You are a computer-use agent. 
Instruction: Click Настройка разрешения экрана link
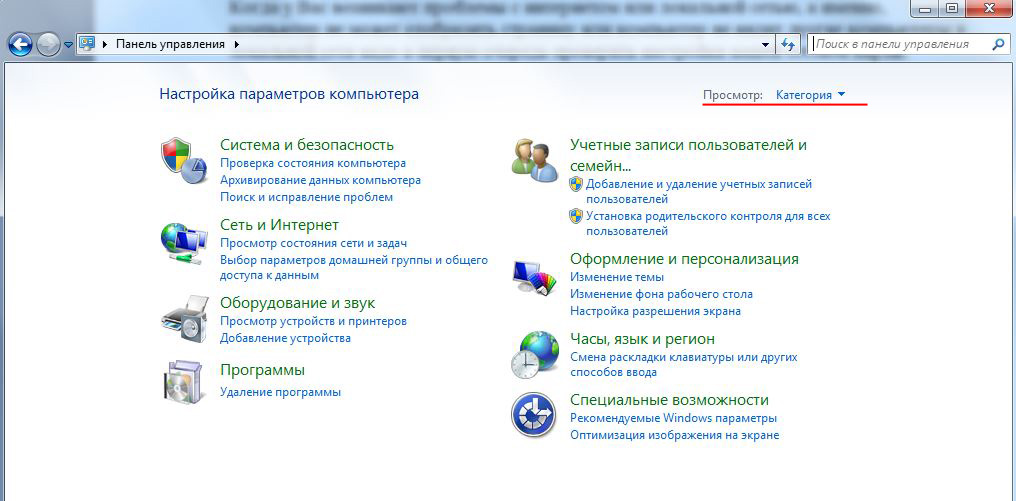coord(655,311)
